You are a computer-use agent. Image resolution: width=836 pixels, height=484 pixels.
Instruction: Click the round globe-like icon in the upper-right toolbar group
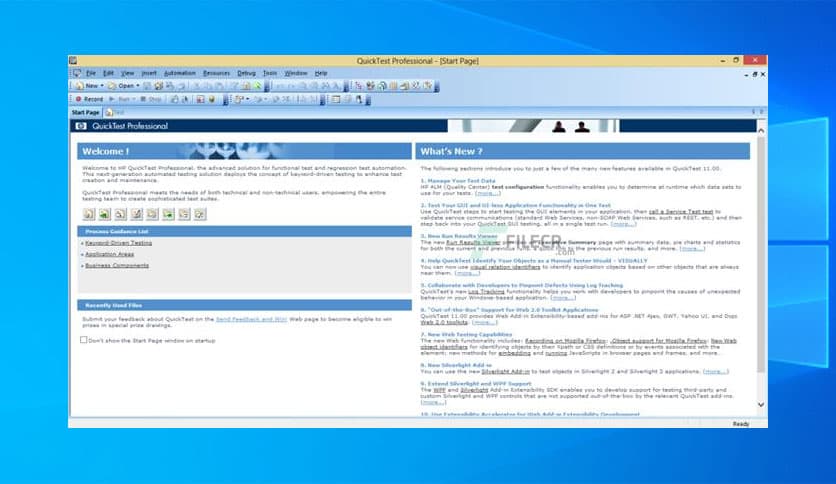click(x=382, y=86)
